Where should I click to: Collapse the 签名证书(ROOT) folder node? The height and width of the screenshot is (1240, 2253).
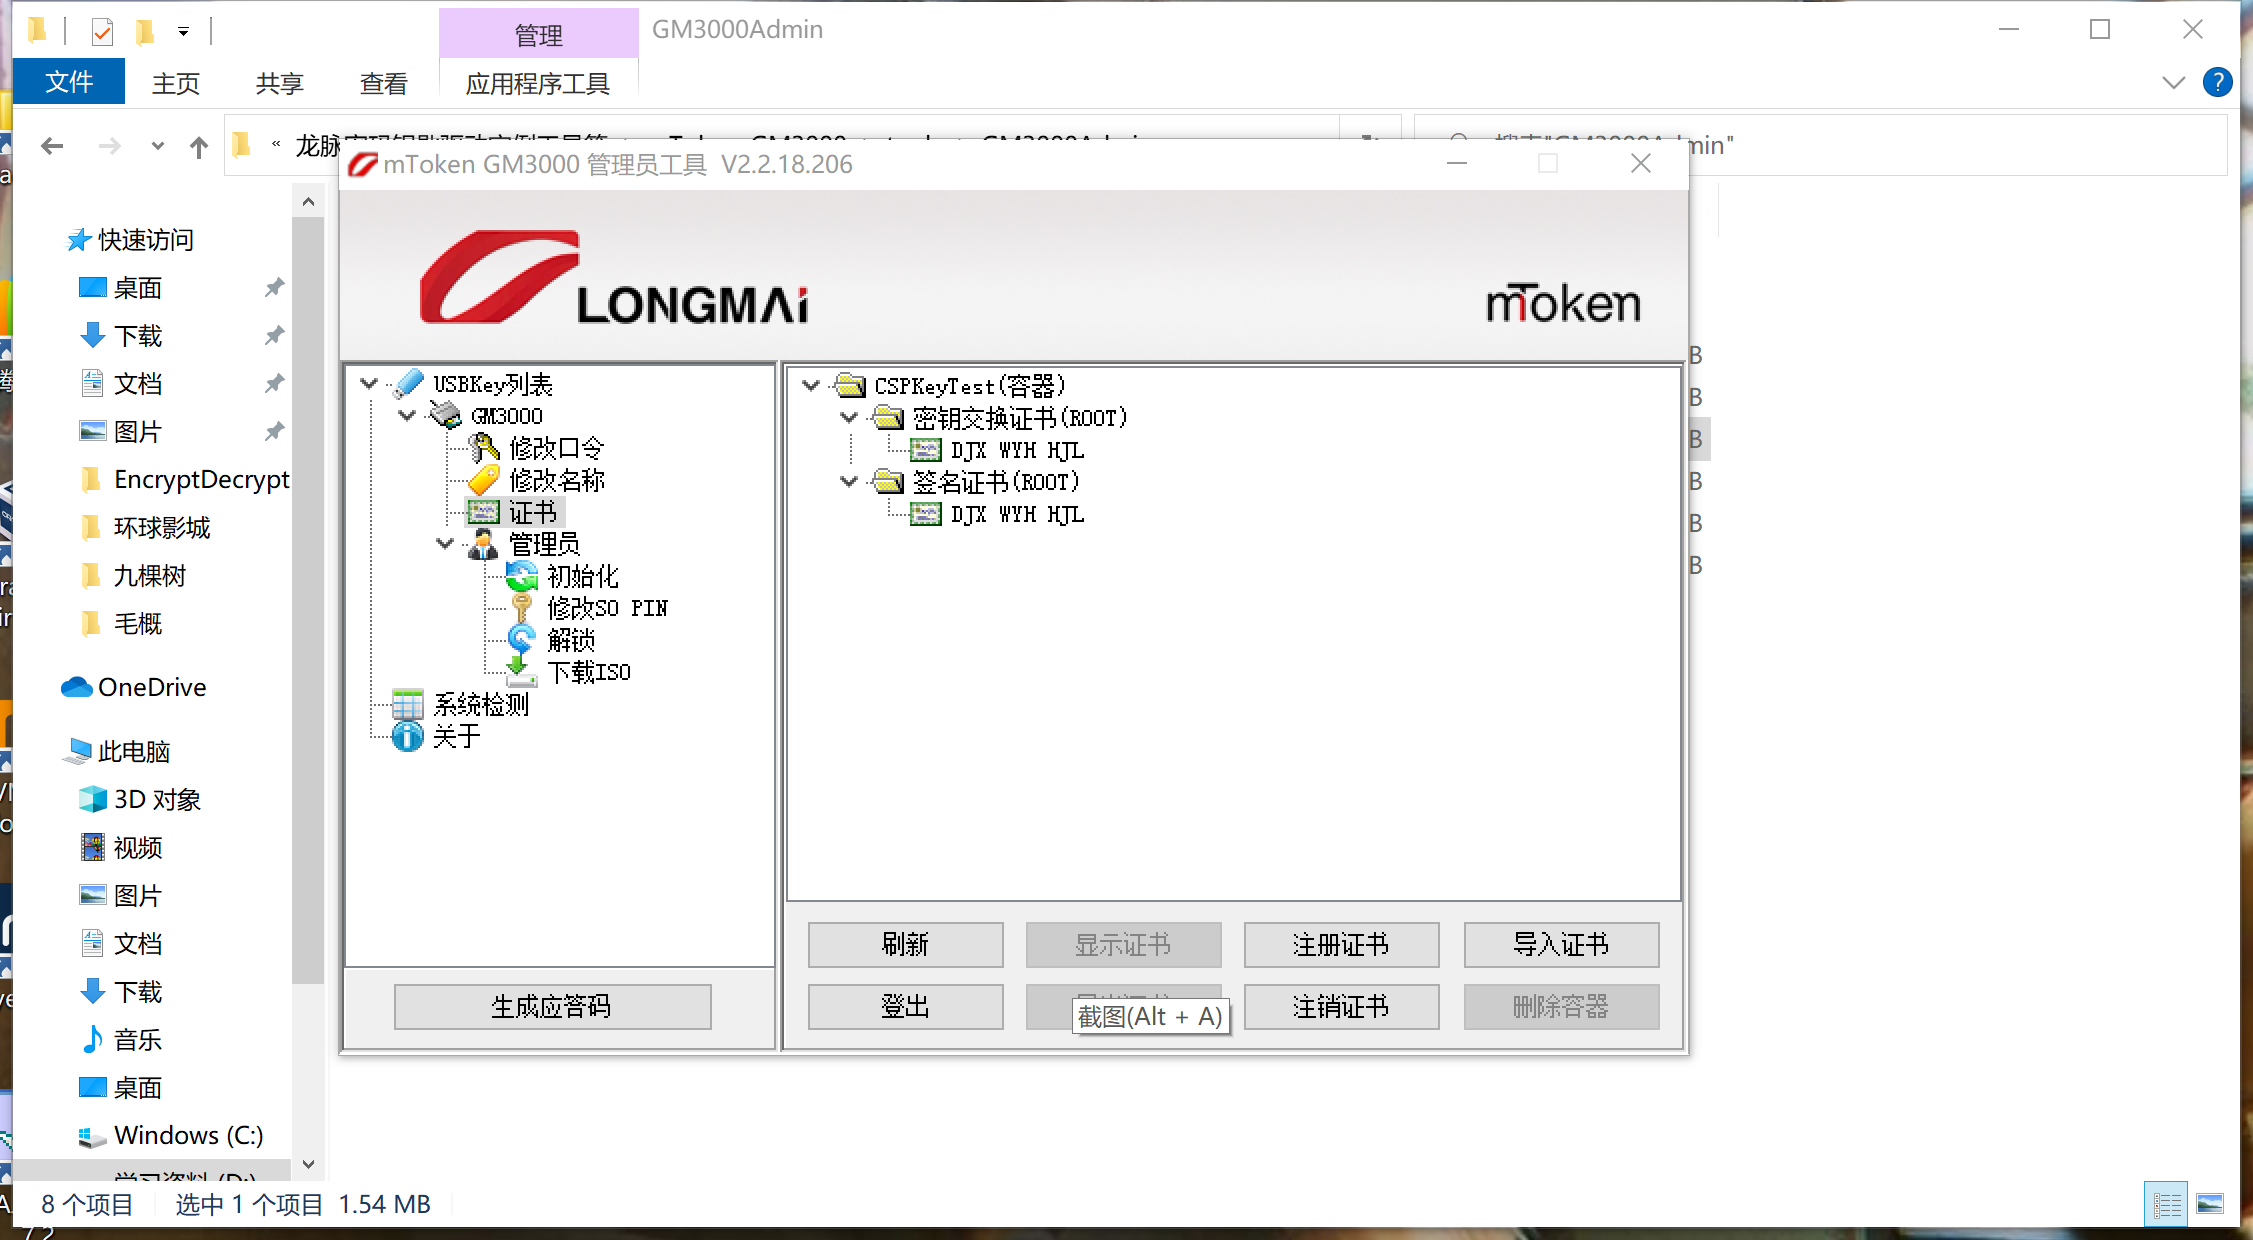click(x=849, y=482)
